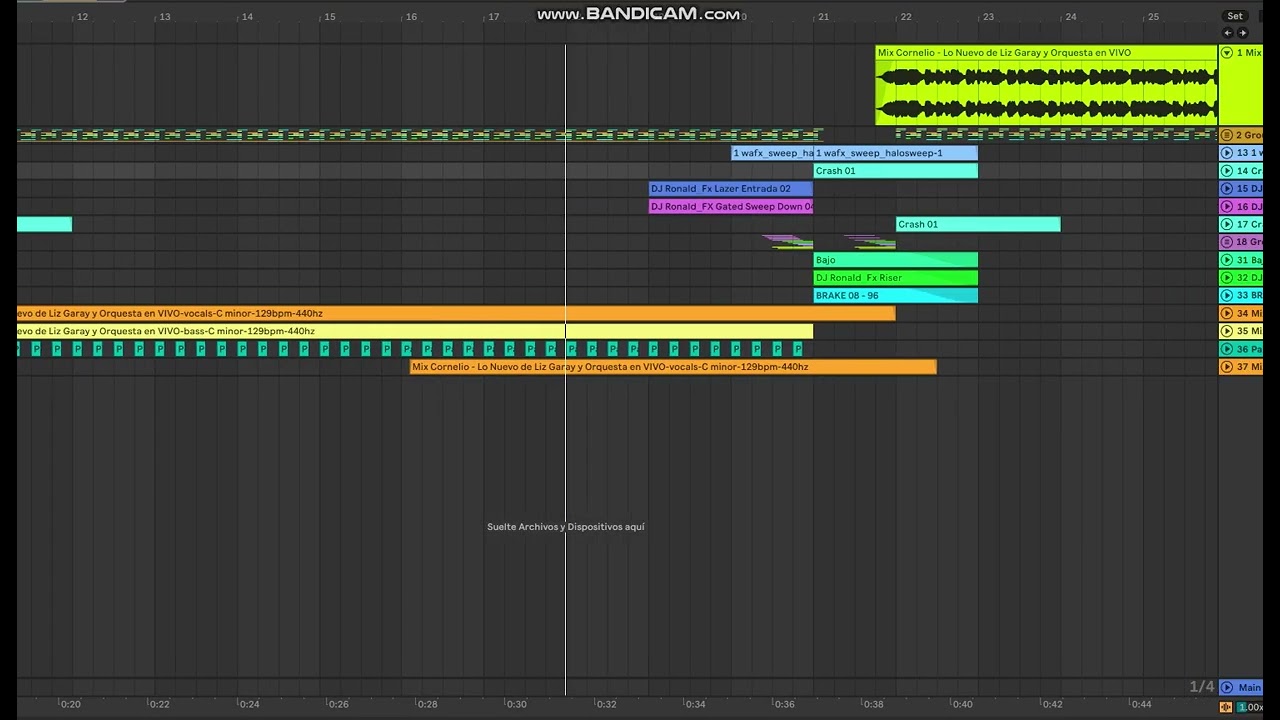The height and width of the screenshot is (720, 1280).
Task: Unfold track 13 wafx sweep with its arrow
Action: pyautogui.click(x=1227, y=153)
